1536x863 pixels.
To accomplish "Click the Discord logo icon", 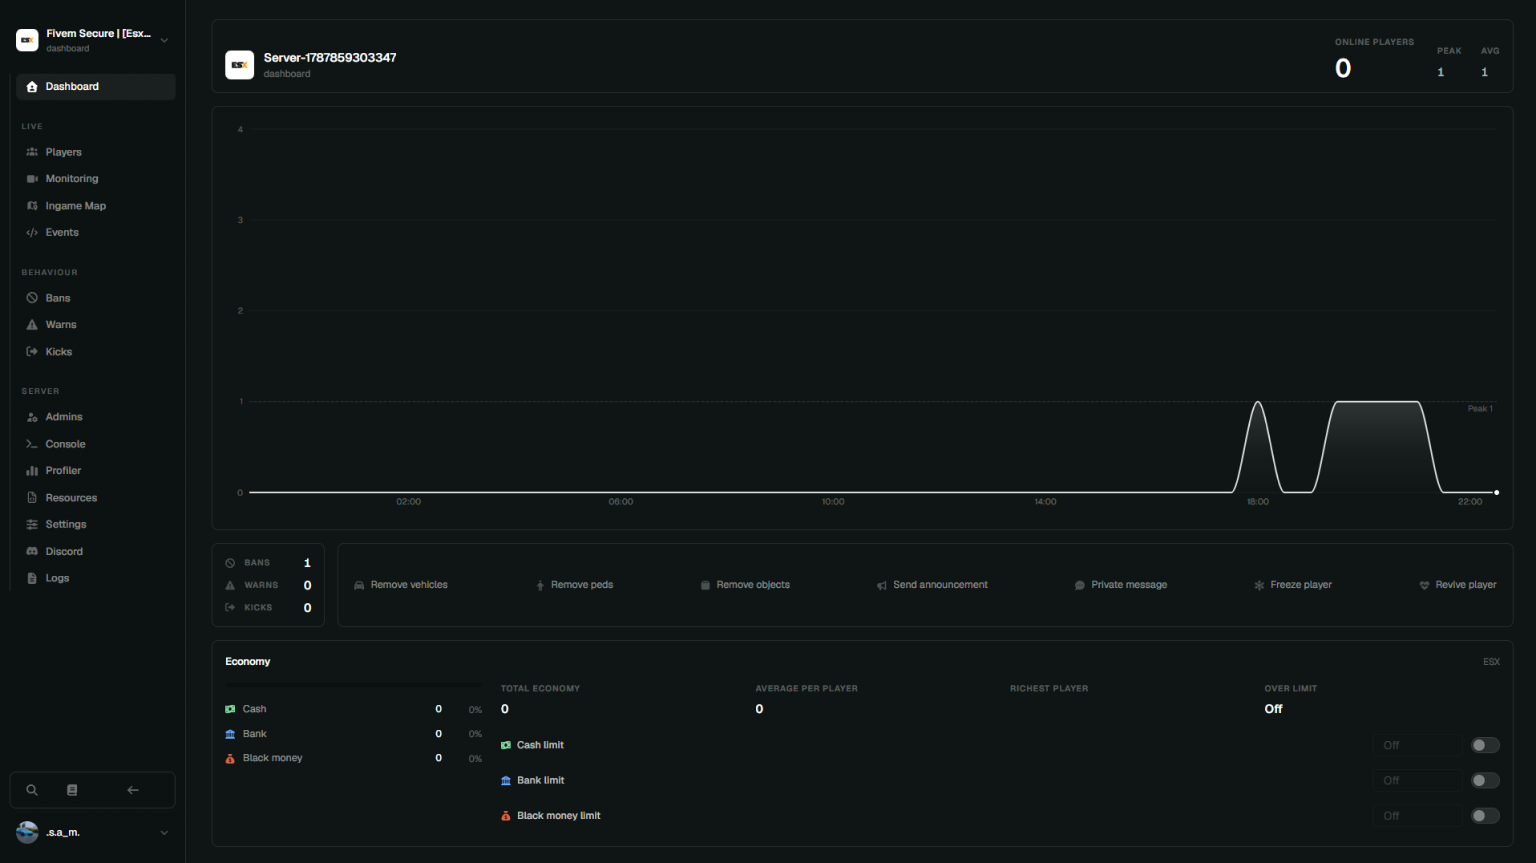I will (x=32, y=552).
